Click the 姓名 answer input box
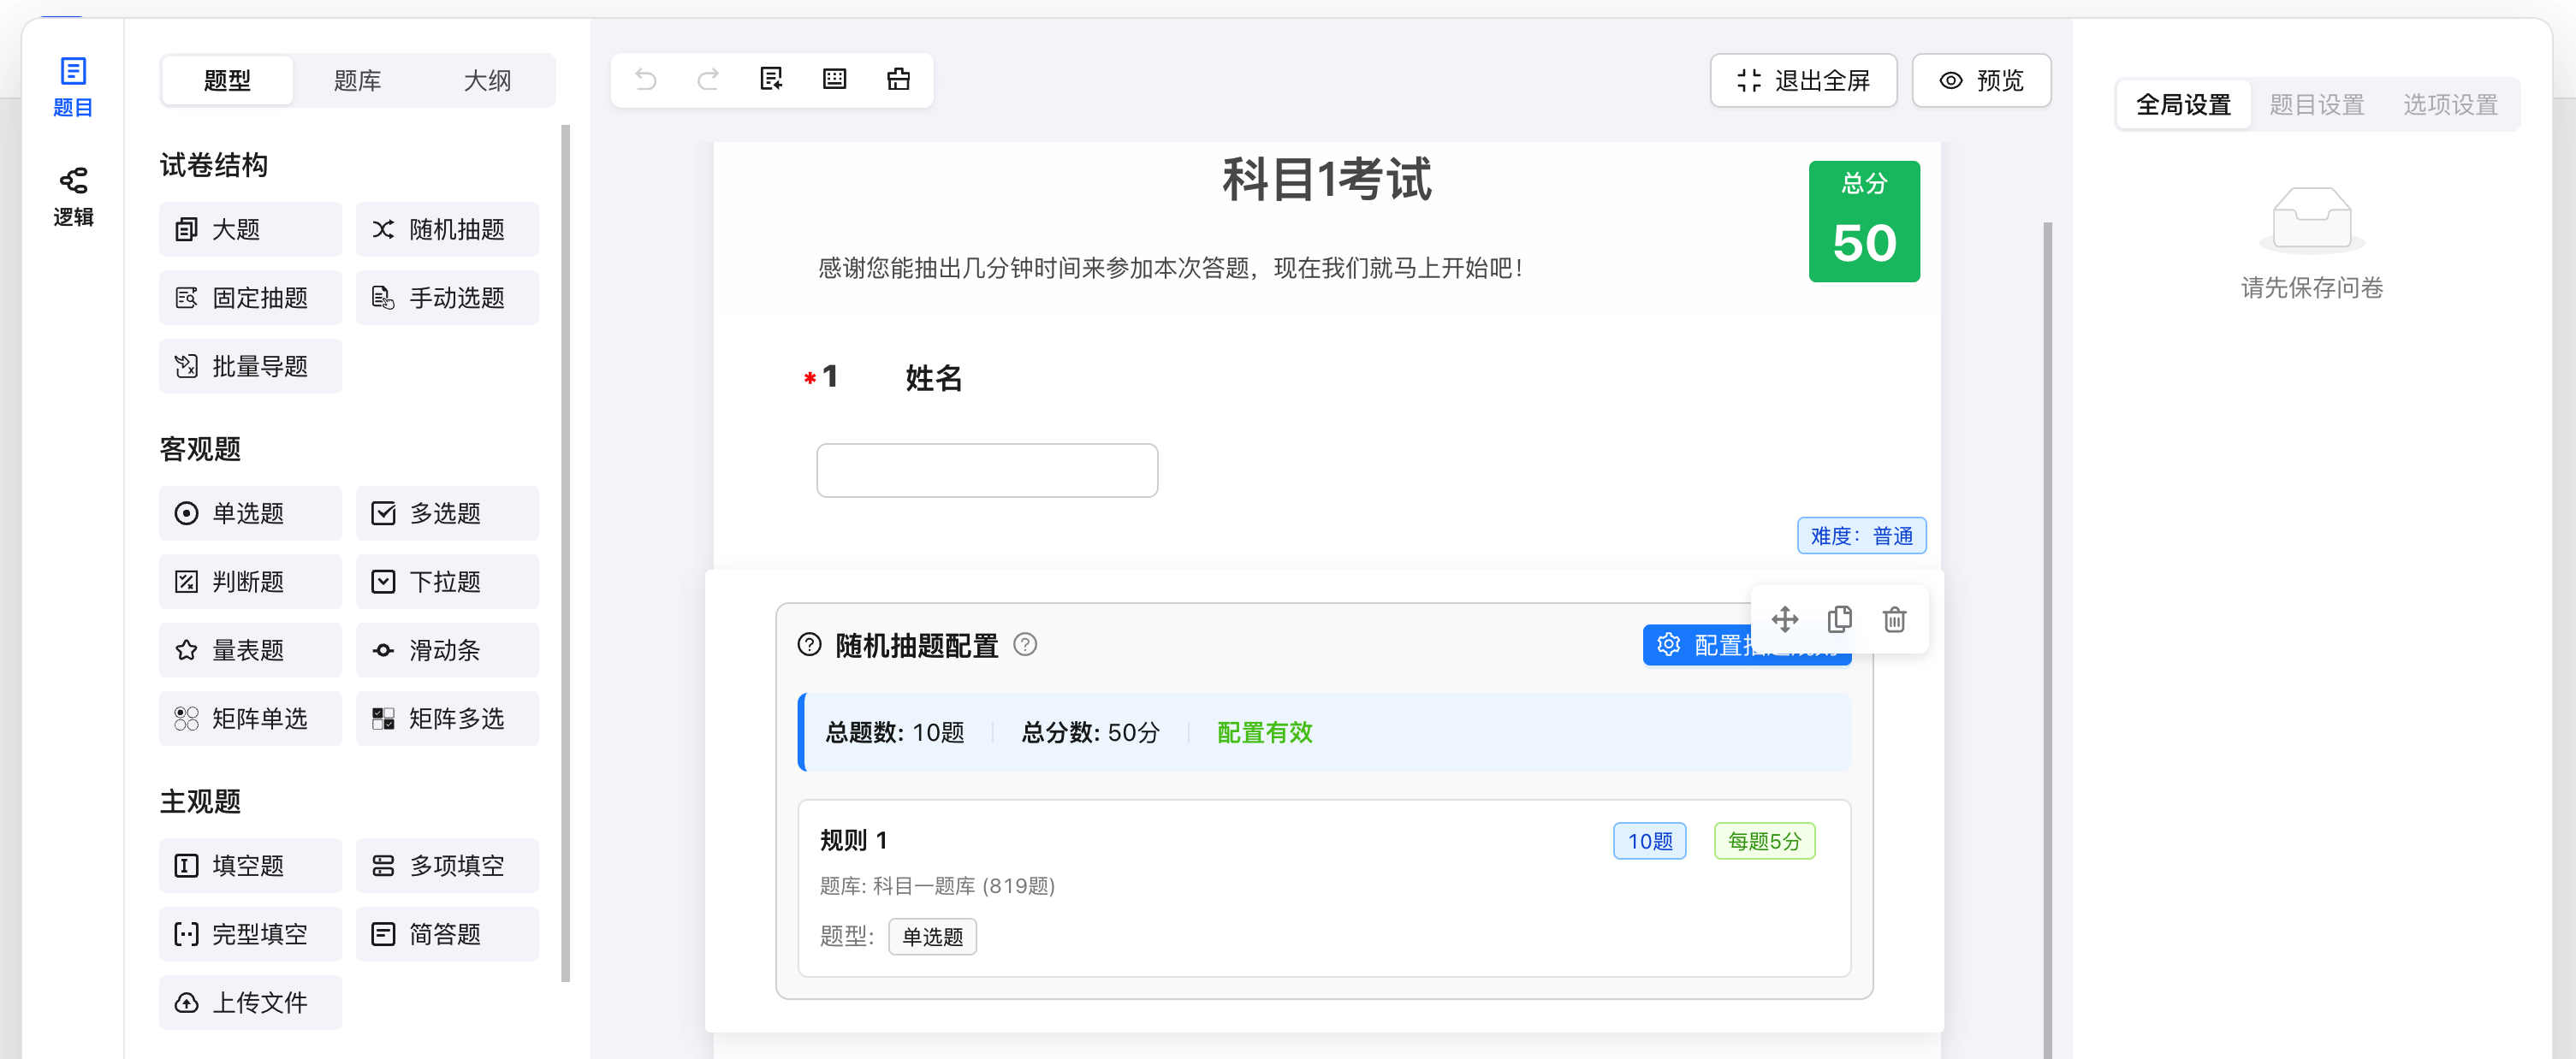This screenshot has width=2576, height=1059. (987, 470)
